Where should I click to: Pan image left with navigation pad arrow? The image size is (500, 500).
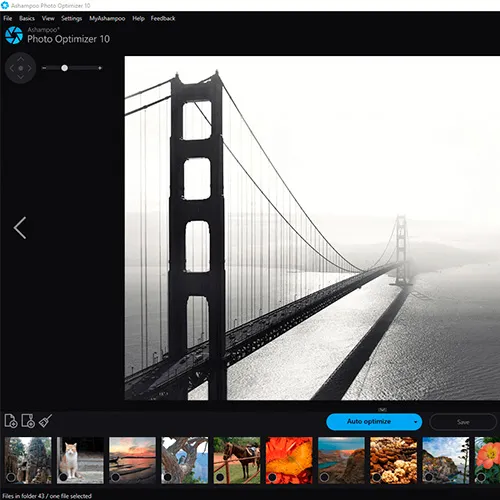coord(12,68)
